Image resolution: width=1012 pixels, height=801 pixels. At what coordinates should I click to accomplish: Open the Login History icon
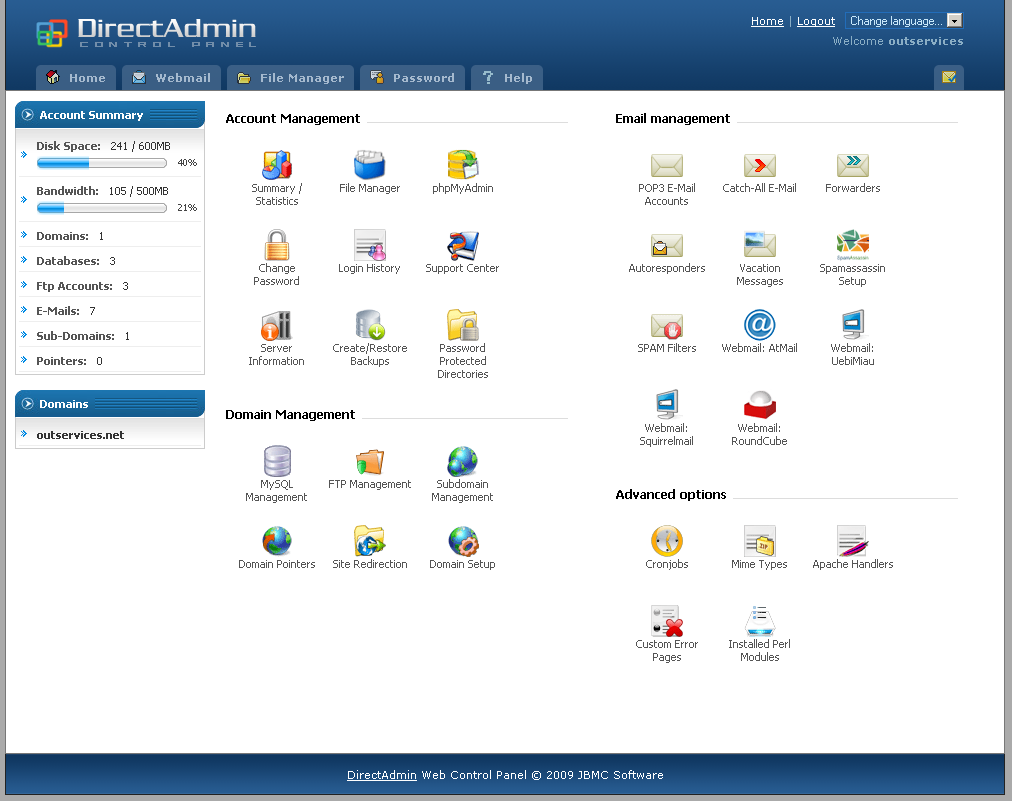[x=370, y=245]
